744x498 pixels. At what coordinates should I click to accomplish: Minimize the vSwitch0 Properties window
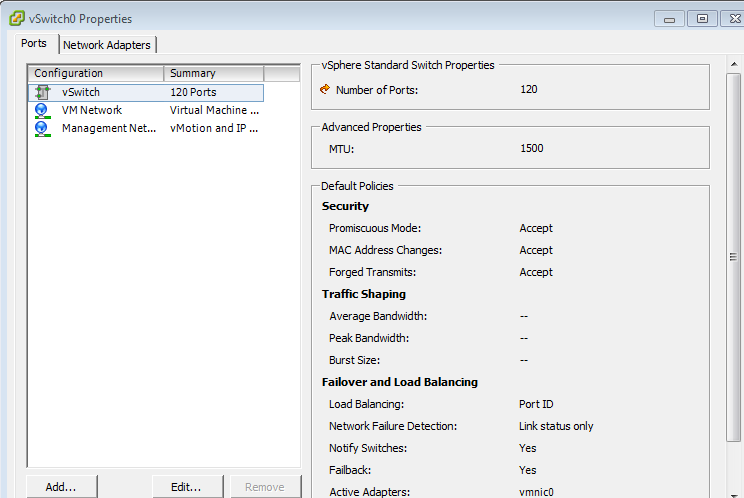(669, 19)
